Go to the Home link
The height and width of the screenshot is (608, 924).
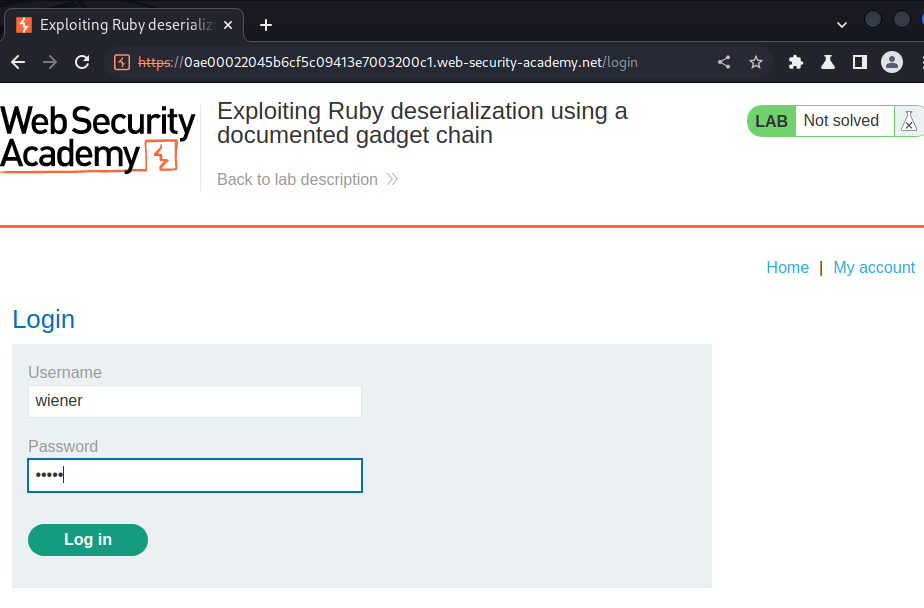click(787, 267)
